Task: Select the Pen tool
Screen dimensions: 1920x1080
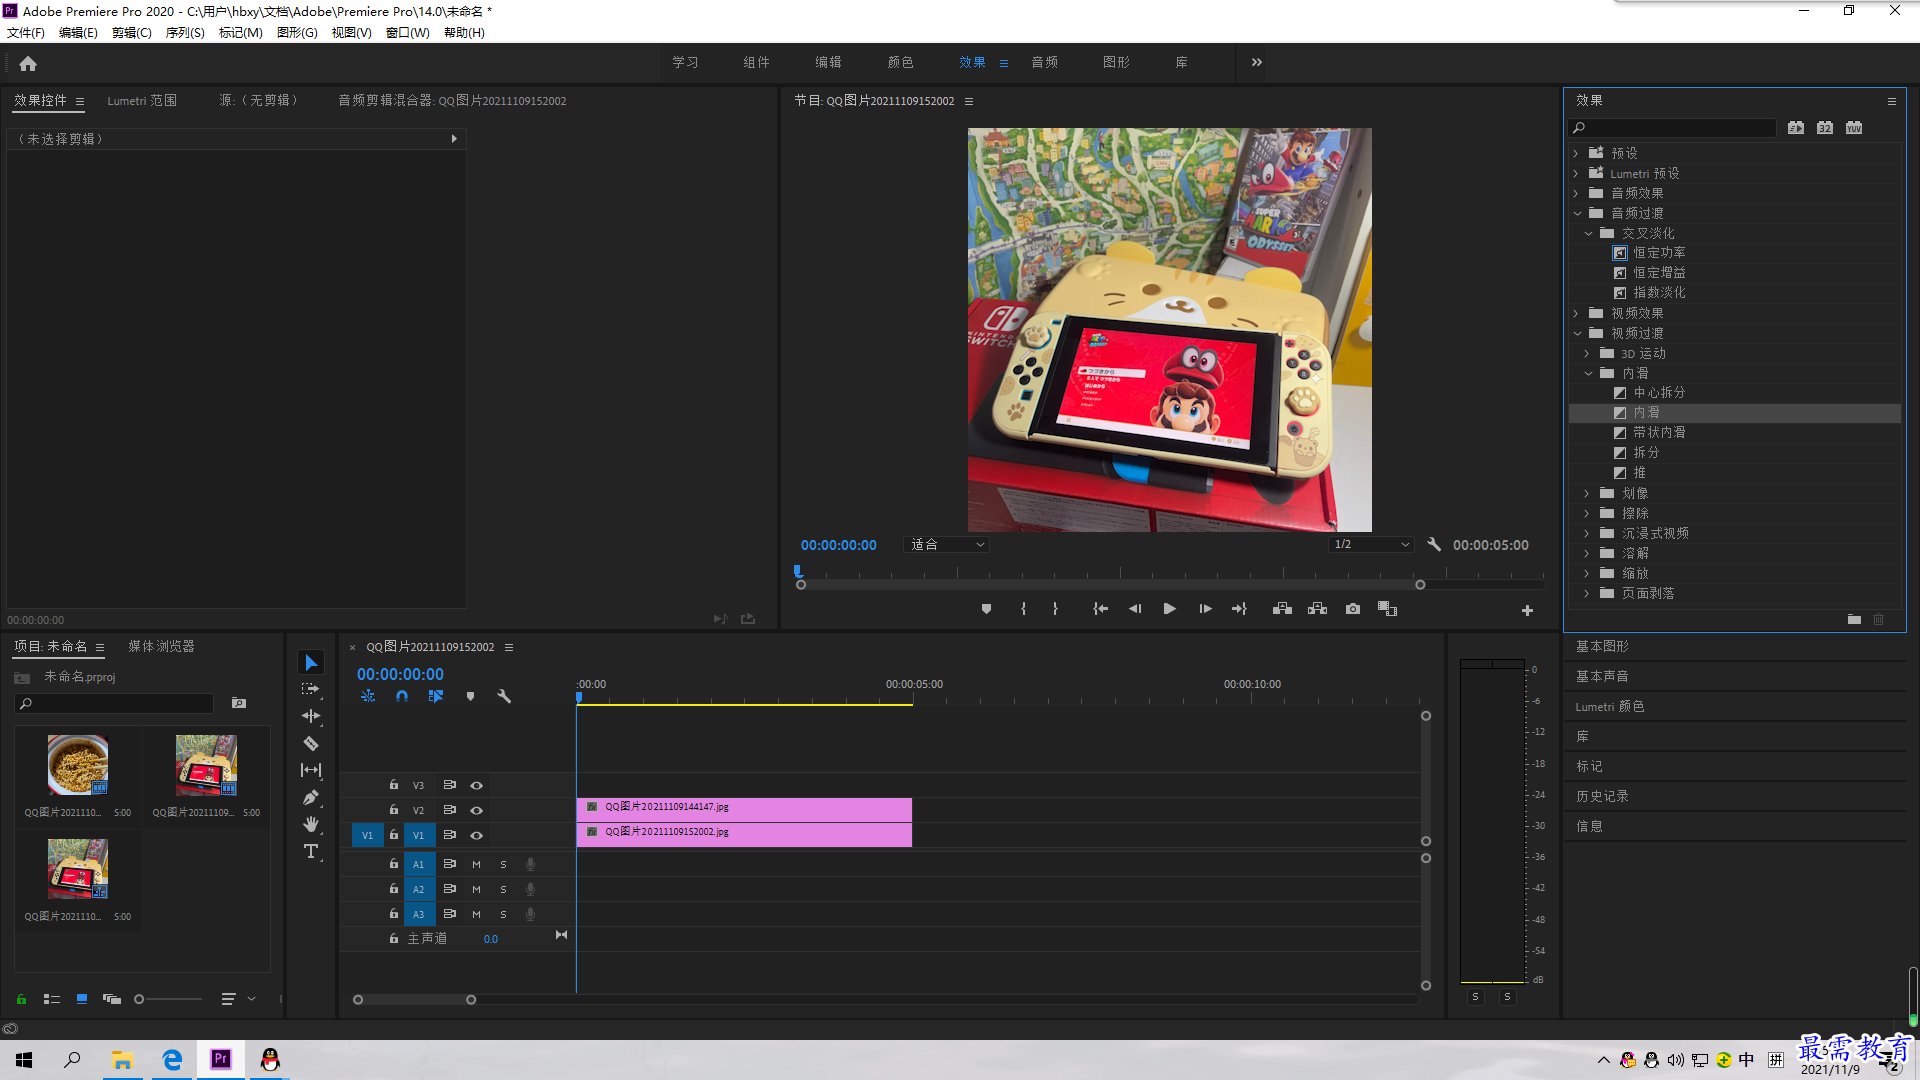Action: (311, 797)
